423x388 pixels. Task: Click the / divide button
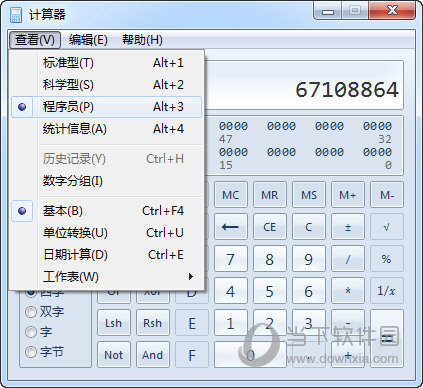348,259
